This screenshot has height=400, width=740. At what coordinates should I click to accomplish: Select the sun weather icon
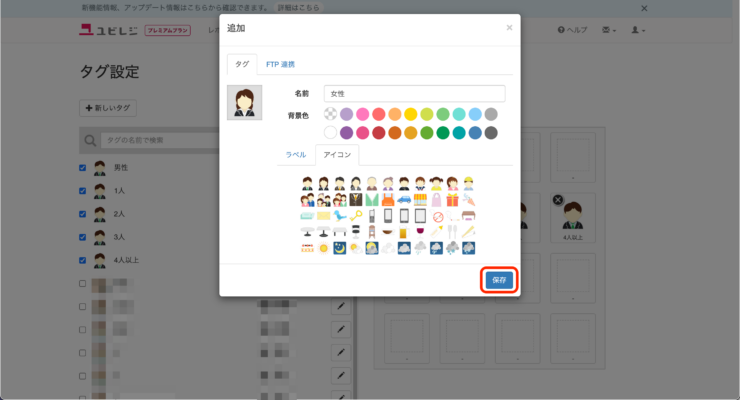[x=323, y=248]
